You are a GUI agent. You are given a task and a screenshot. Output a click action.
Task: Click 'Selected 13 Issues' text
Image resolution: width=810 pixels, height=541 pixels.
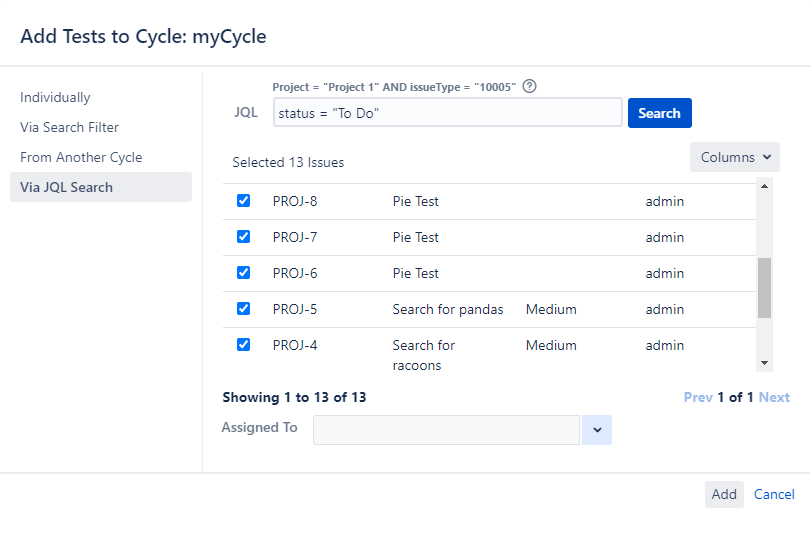[x=288, y=162]
